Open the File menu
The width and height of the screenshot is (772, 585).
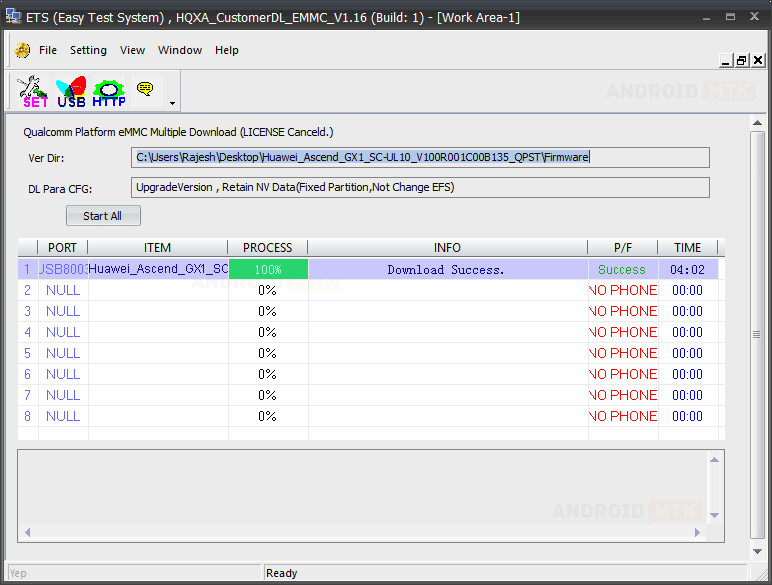point(48,50)
